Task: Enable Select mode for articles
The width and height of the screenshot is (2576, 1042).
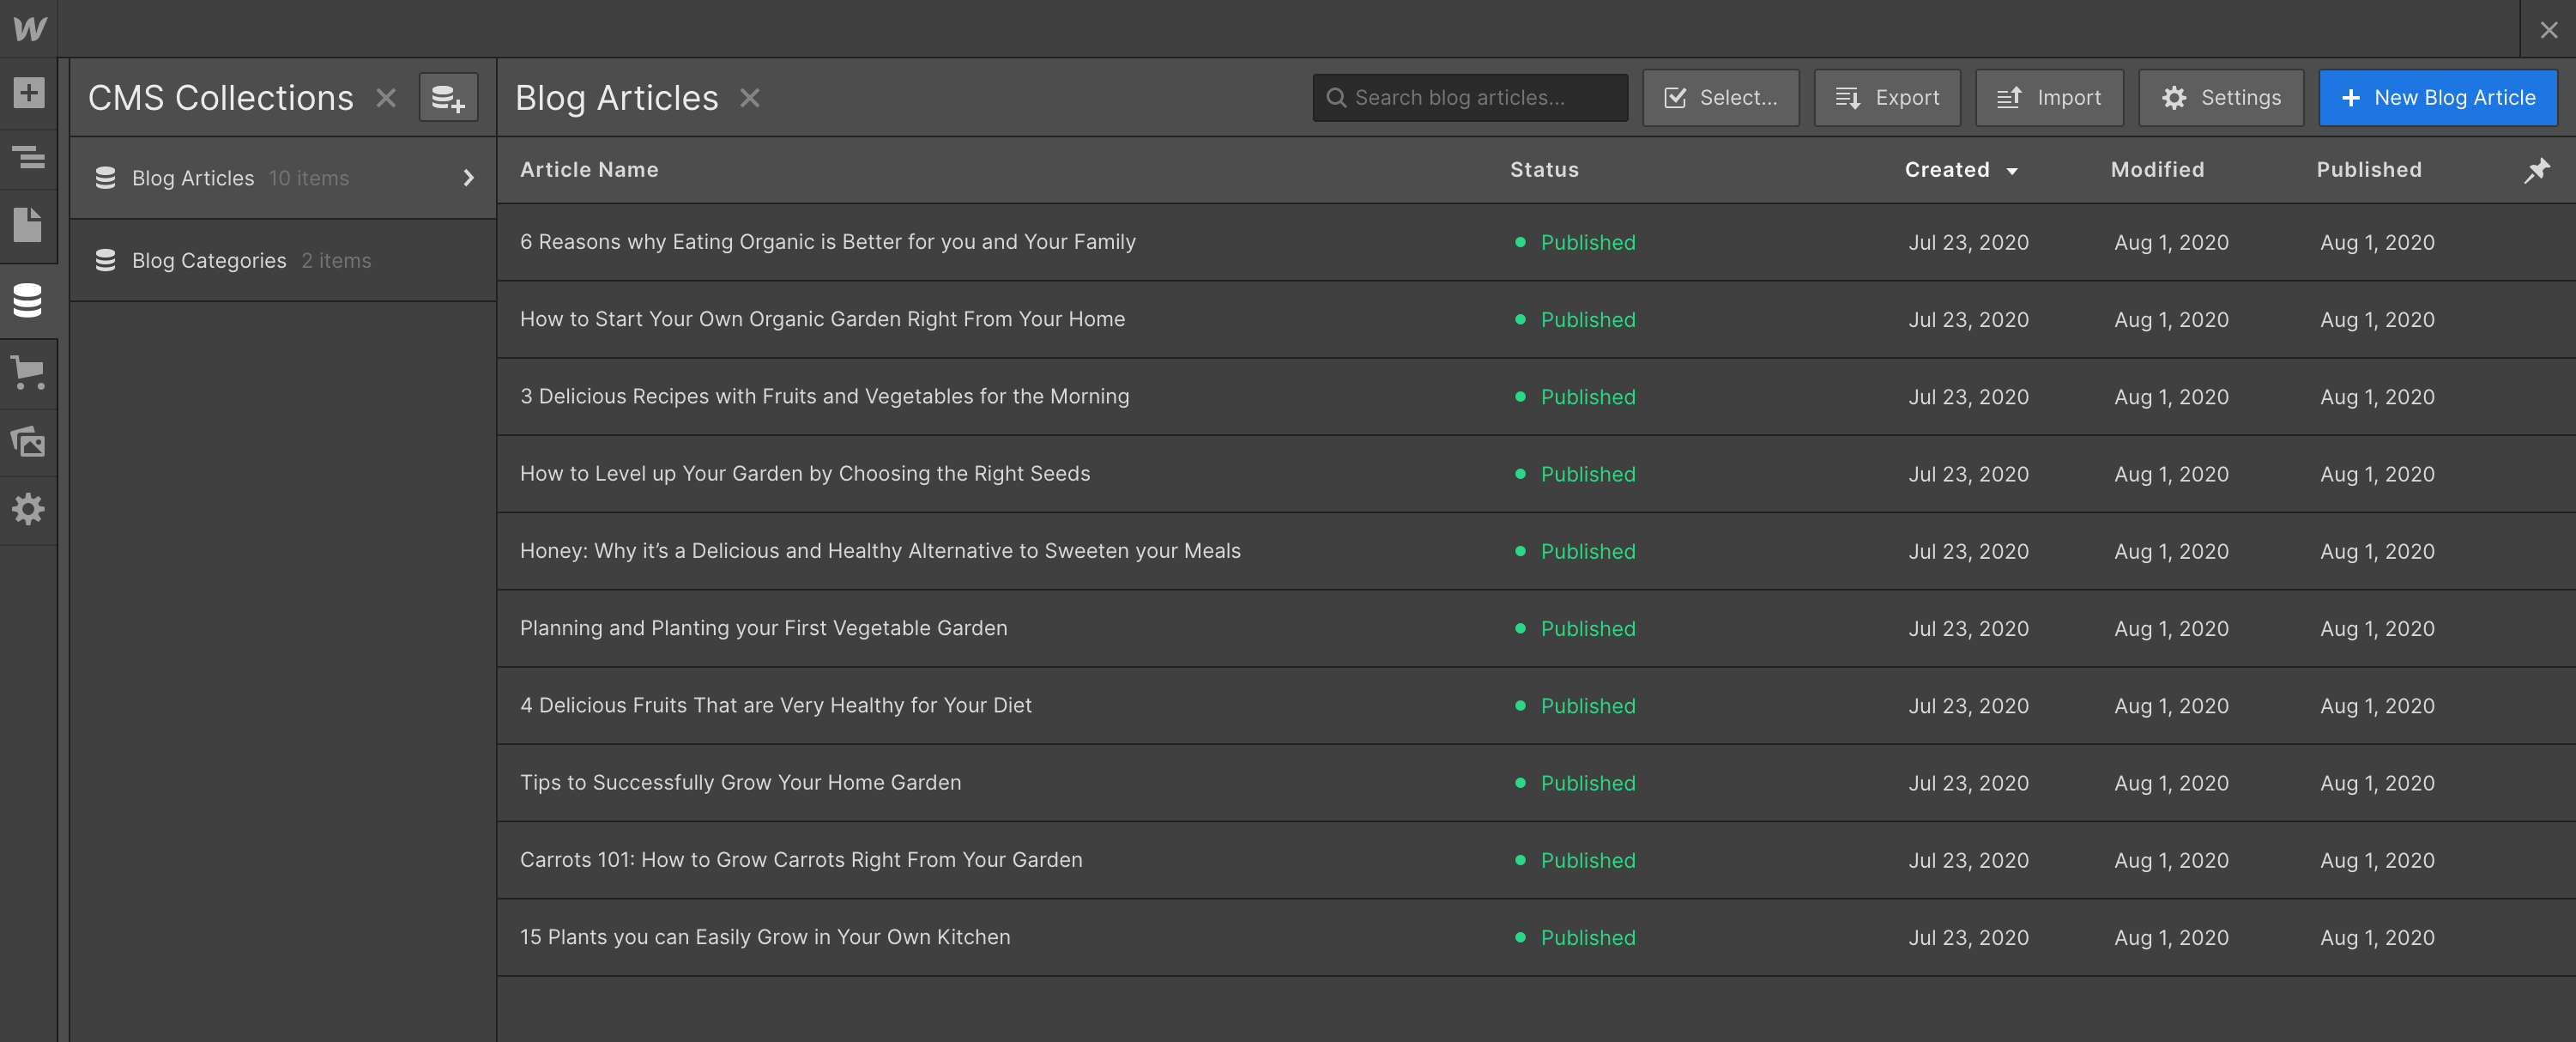Action: (1720, 97)
